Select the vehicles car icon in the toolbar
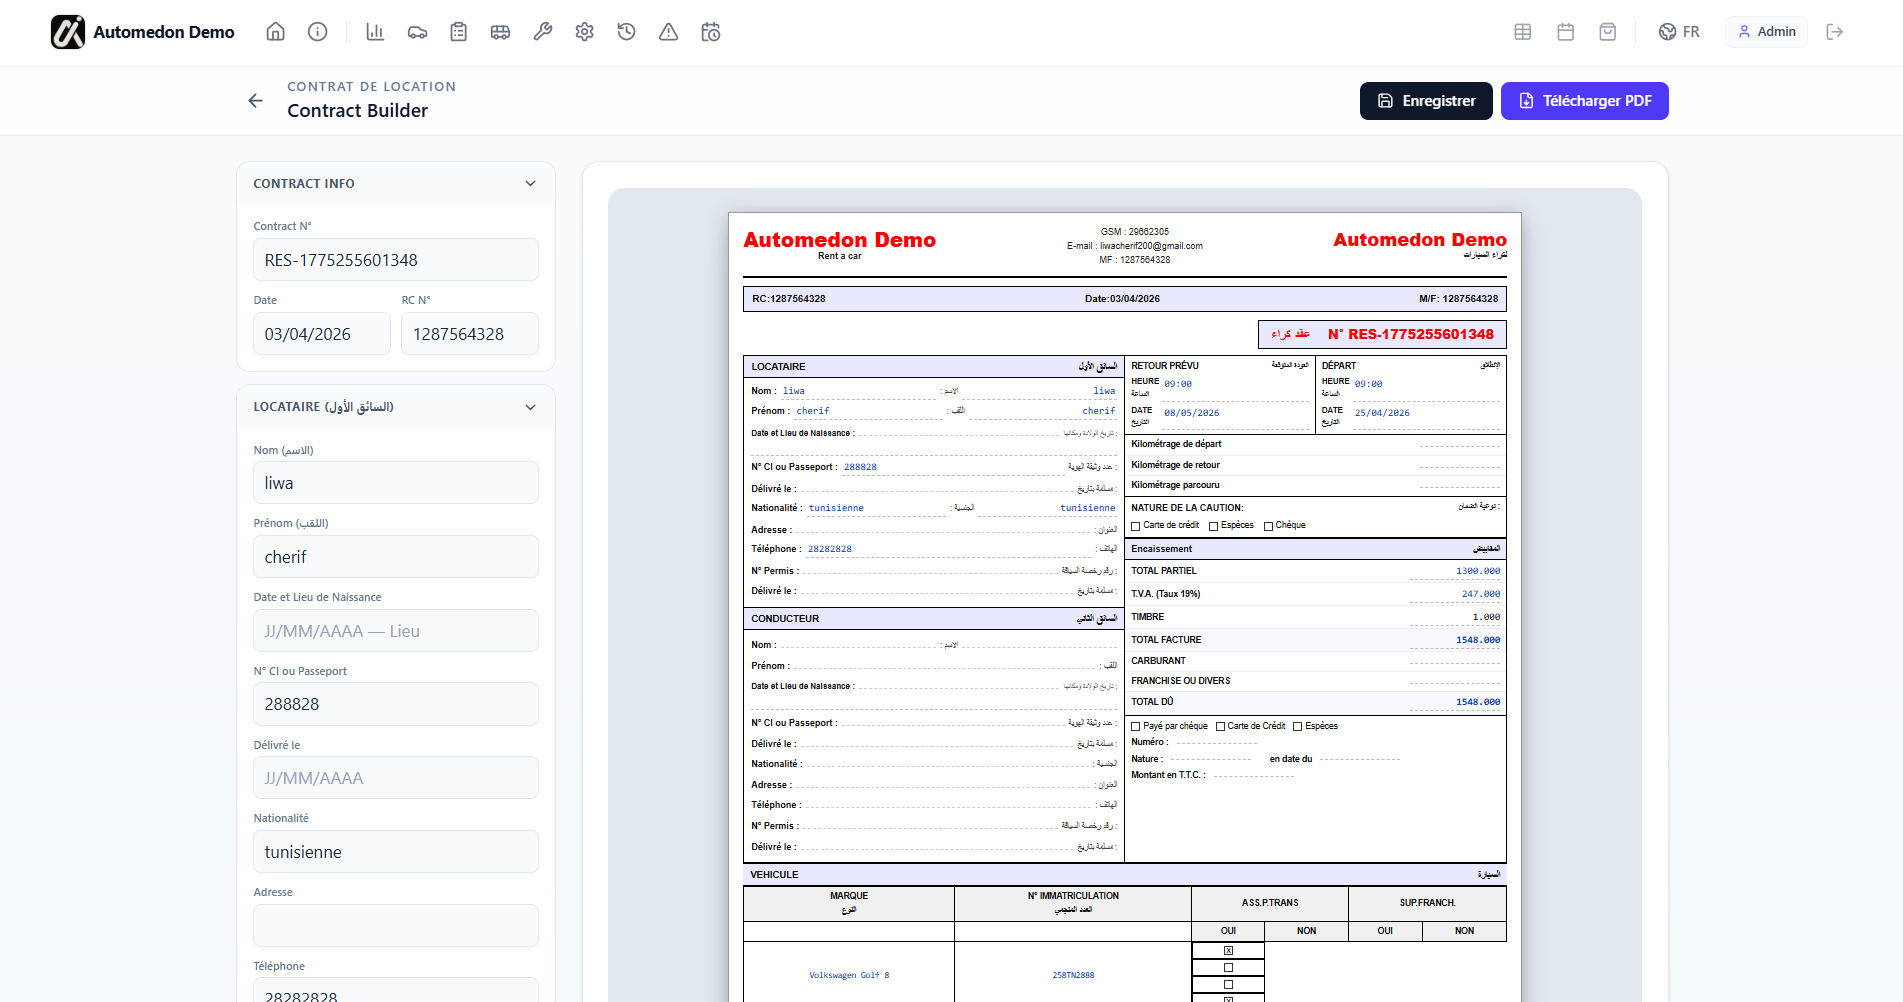This screenshot has height=1002, width=1903. (x=417, y=31)
